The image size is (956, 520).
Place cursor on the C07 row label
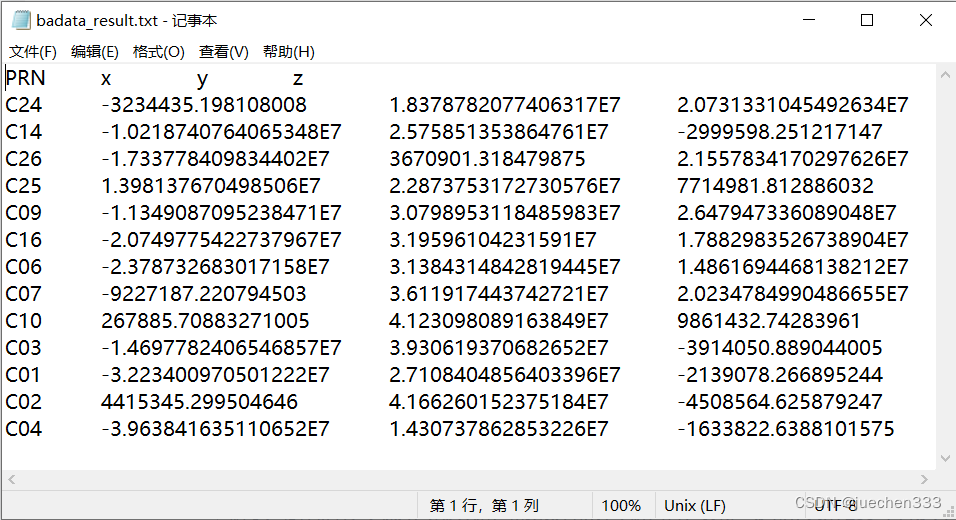pyautogui.click(x=24, y=294)
